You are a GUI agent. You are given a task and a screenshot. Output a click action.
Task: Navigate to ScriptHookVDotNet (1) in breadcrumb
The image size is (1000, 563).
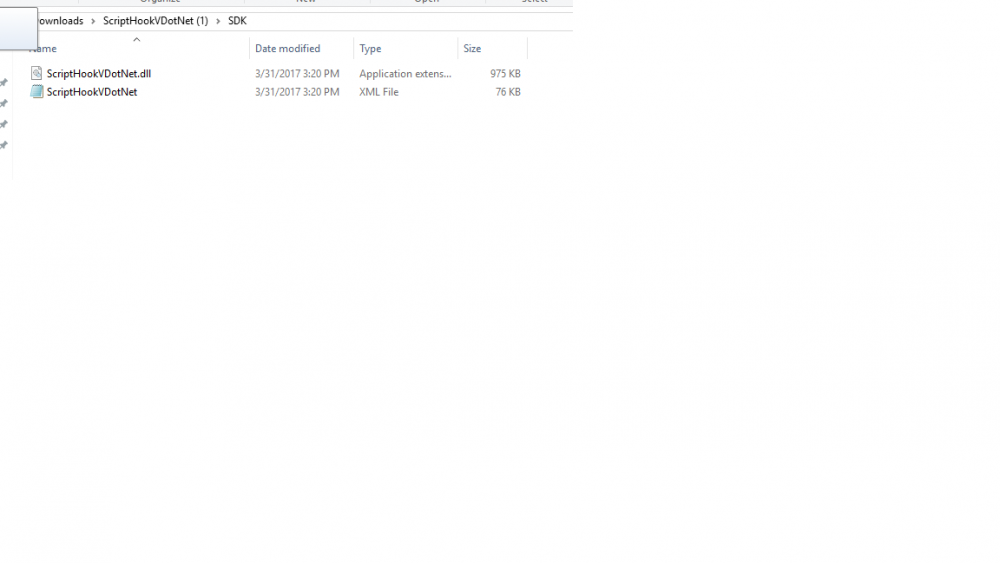[156, 20]
